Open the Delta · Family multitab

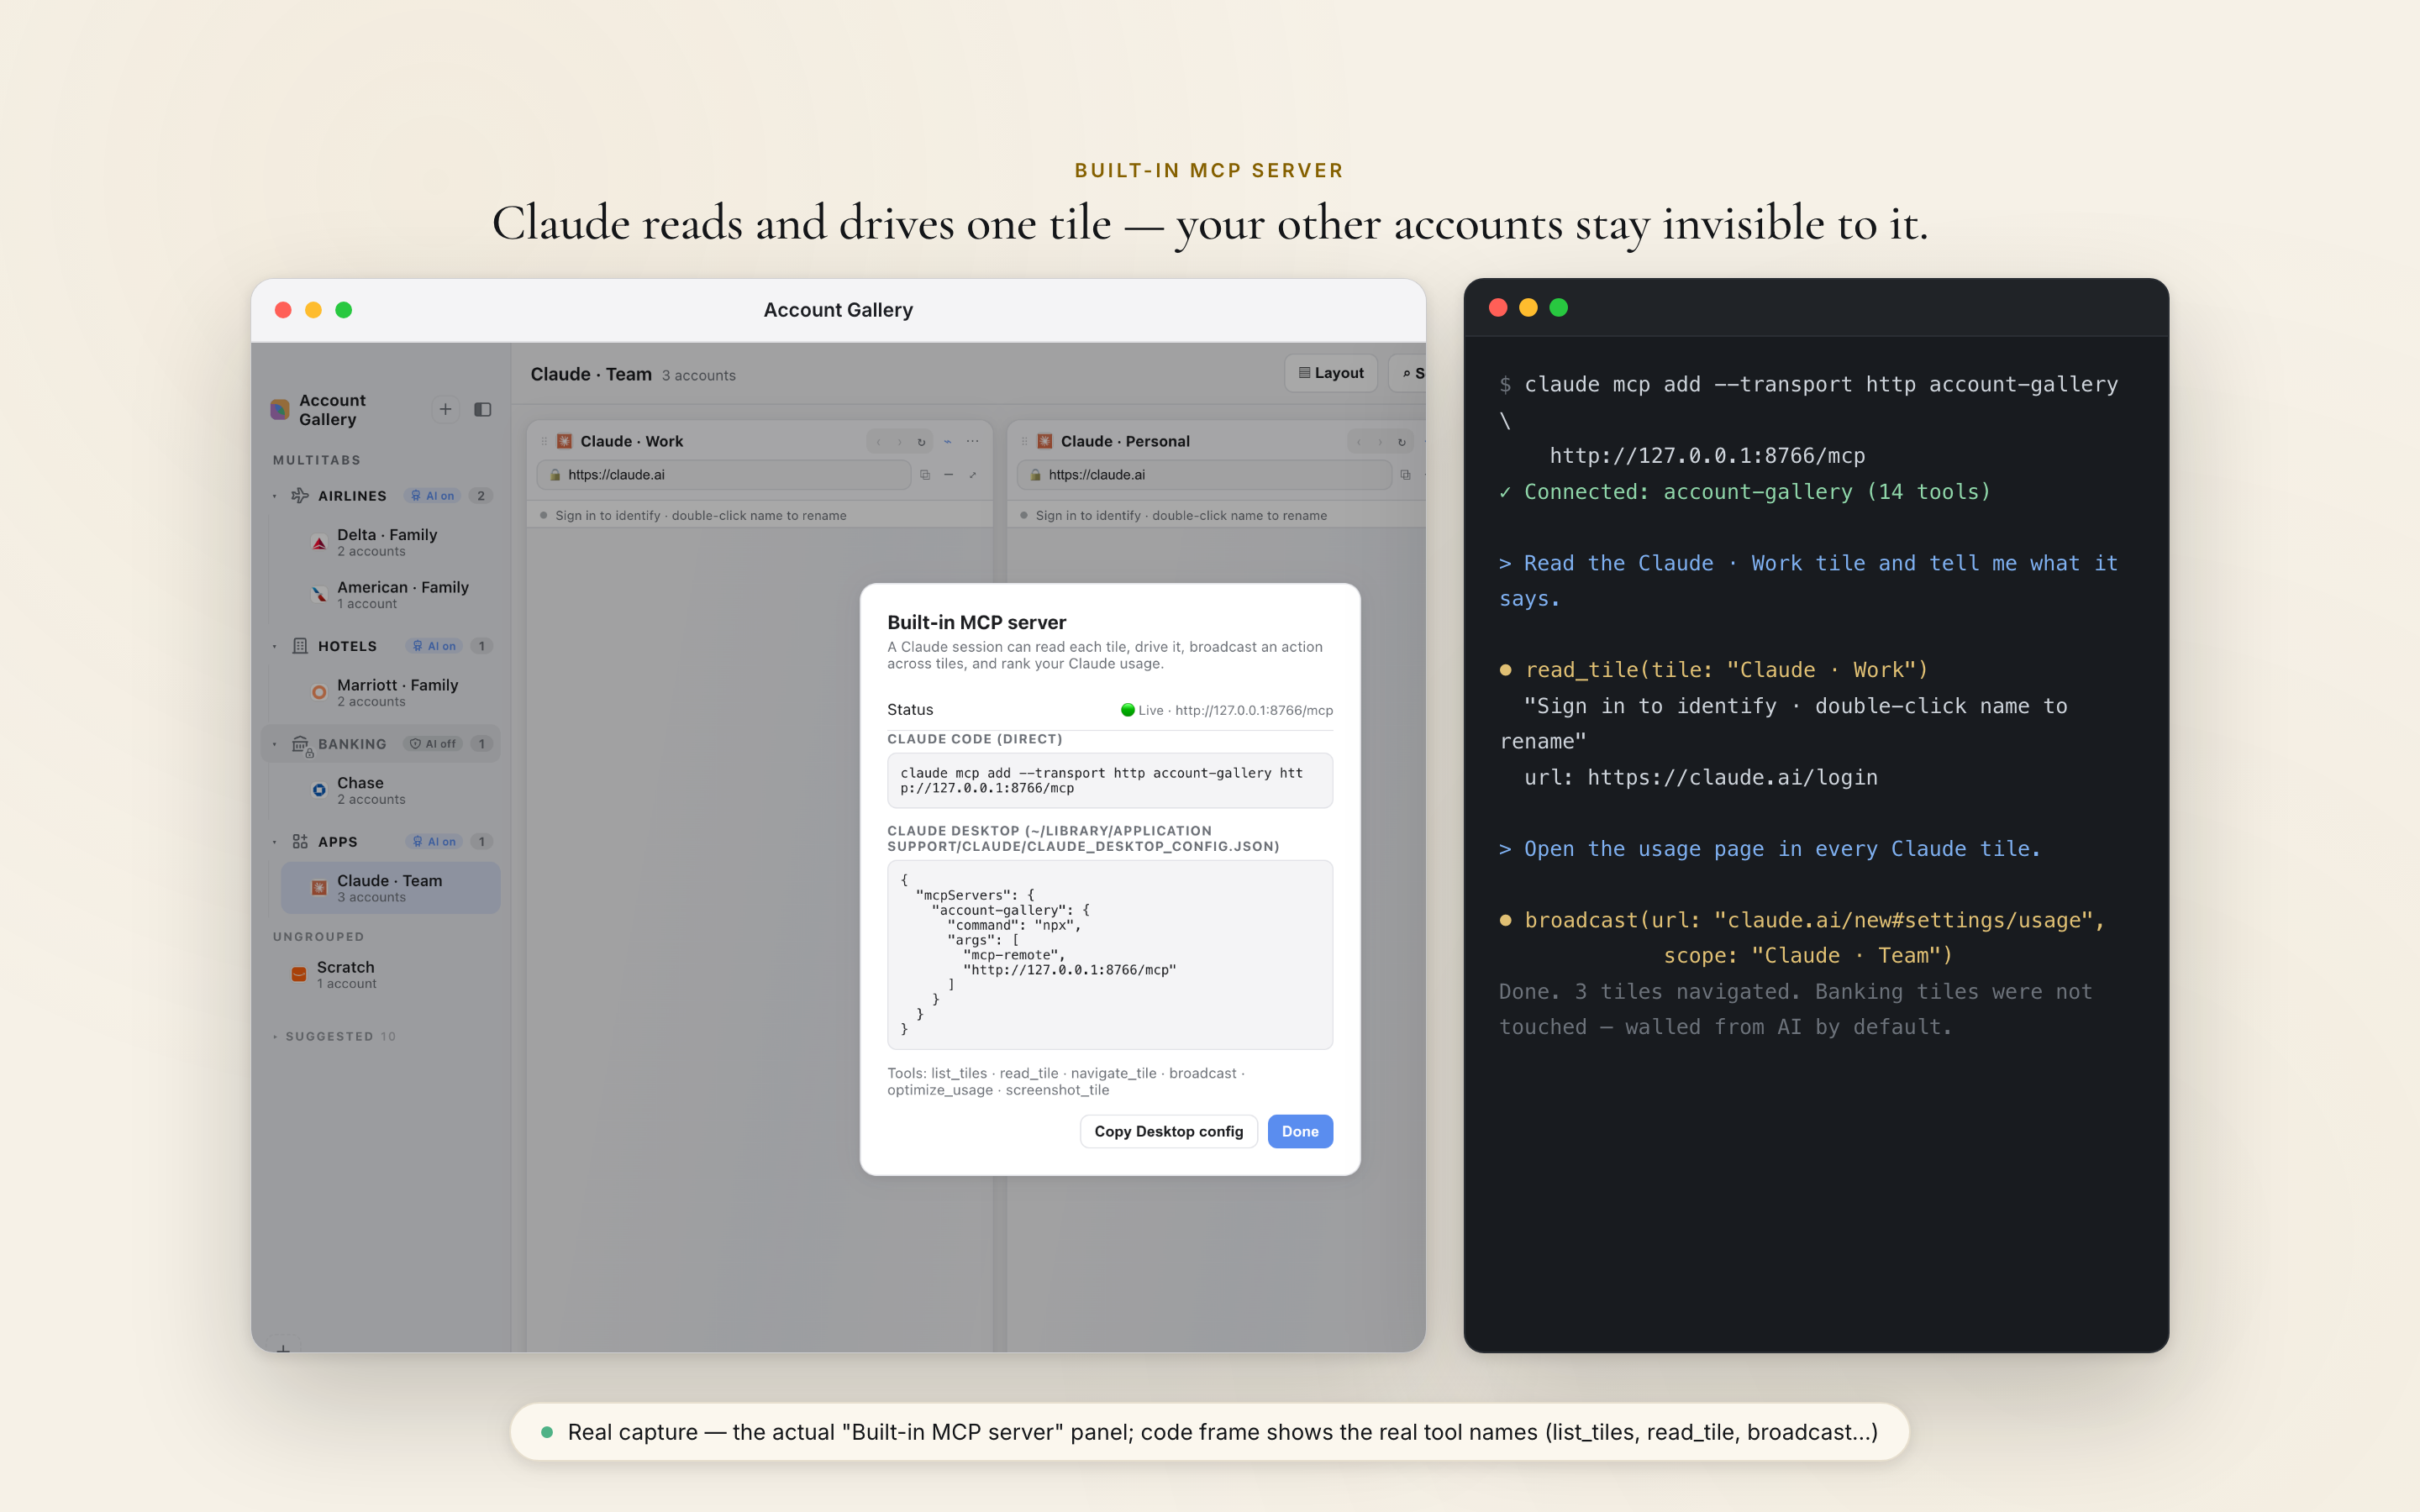tap(391, 542)
